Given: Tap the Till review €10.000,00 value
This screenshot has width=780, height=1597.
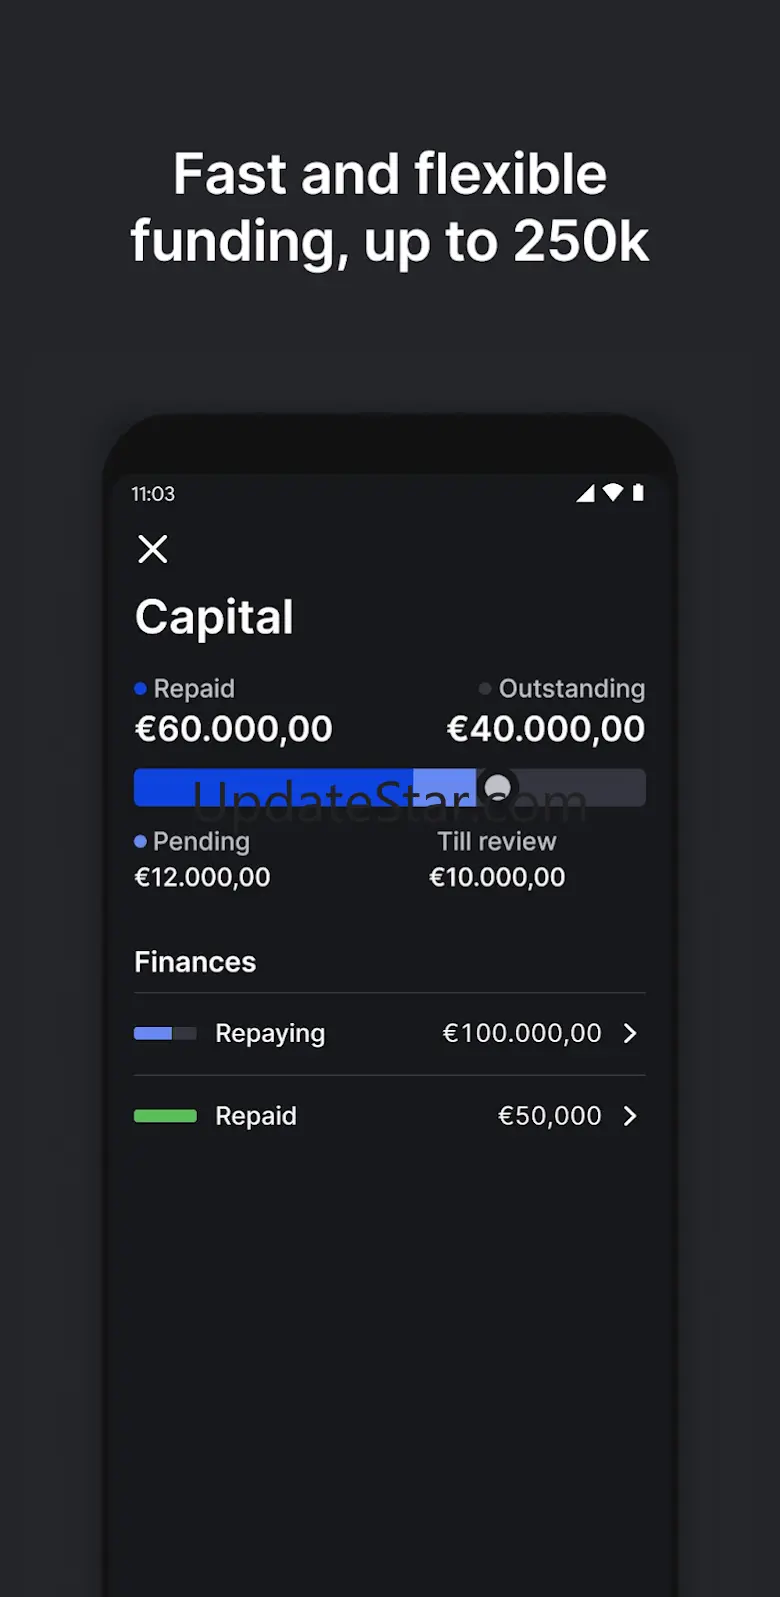Looking at the screenshot, I should click(497, 877).
